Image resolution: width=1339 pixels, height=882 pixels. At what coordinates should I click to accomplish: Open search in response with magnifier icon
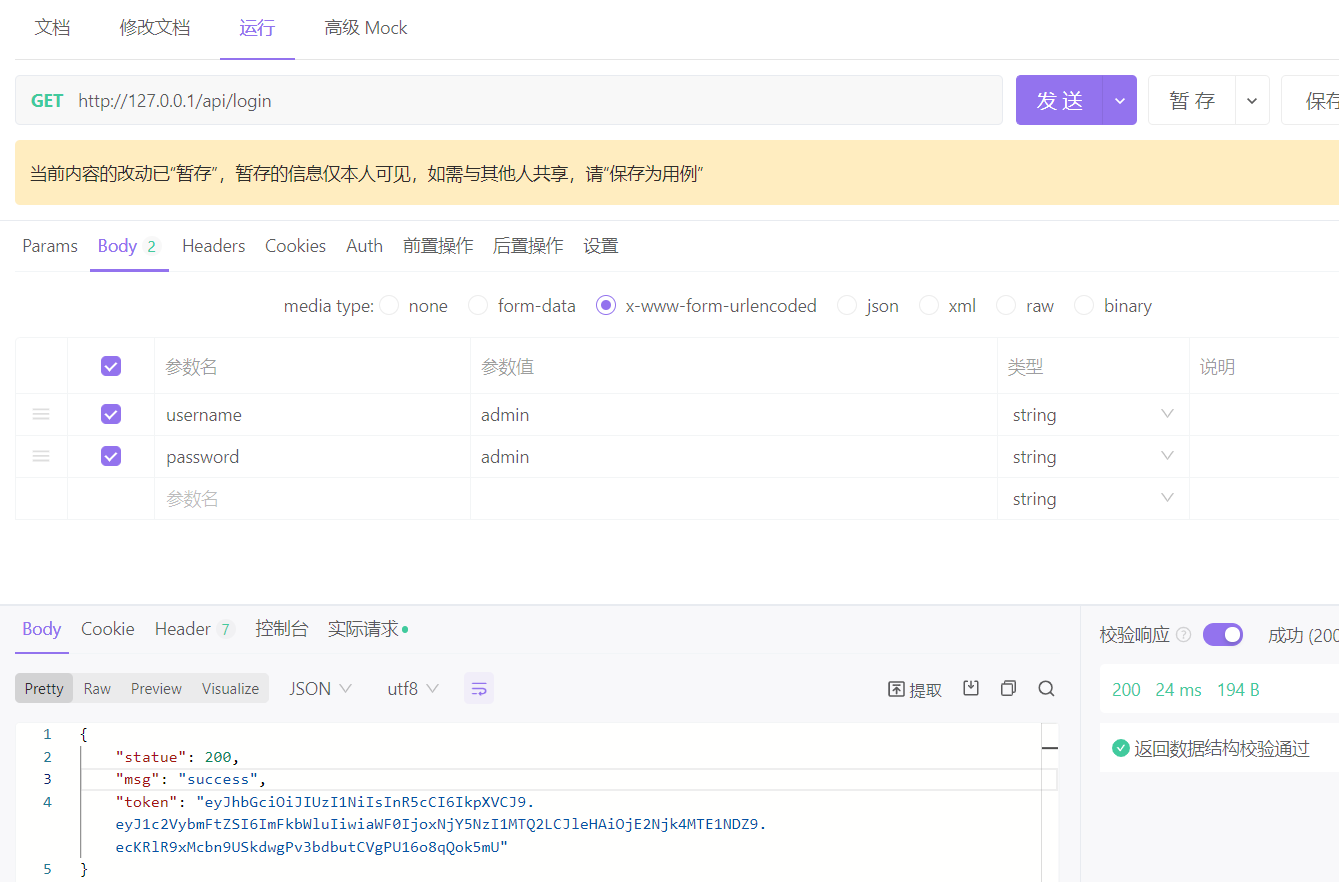[x=1046, y=688]
